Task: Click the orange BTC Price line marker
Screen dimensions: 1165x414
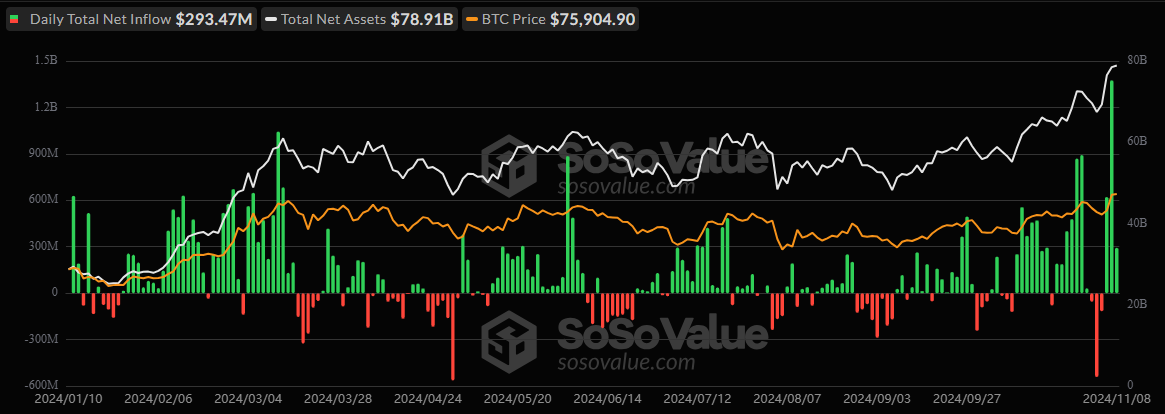Action: [x=470, y=20]
